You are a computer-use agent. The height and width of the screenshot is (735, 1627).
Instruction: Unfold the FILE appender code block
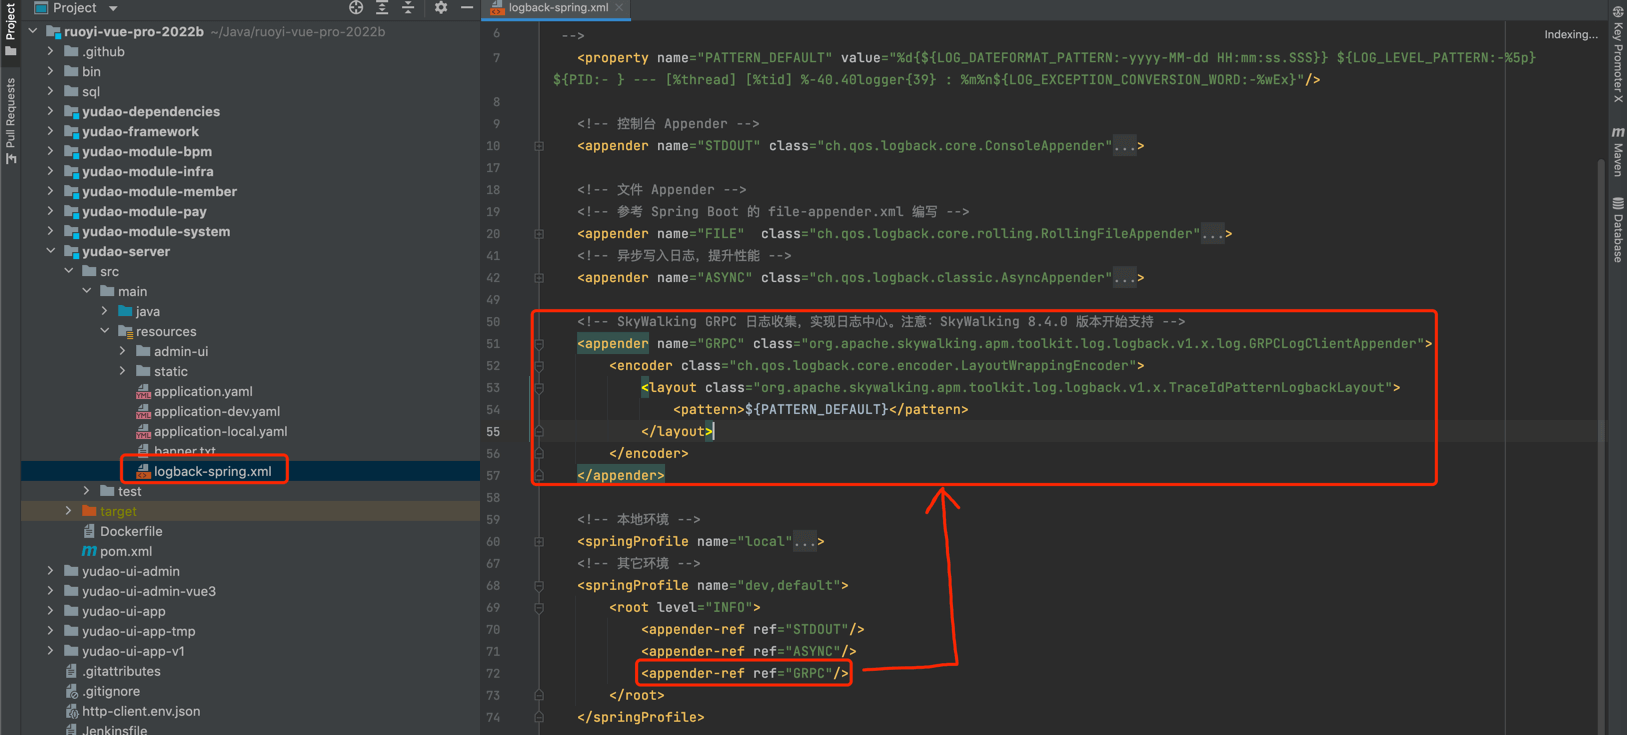tap(539, 234)
